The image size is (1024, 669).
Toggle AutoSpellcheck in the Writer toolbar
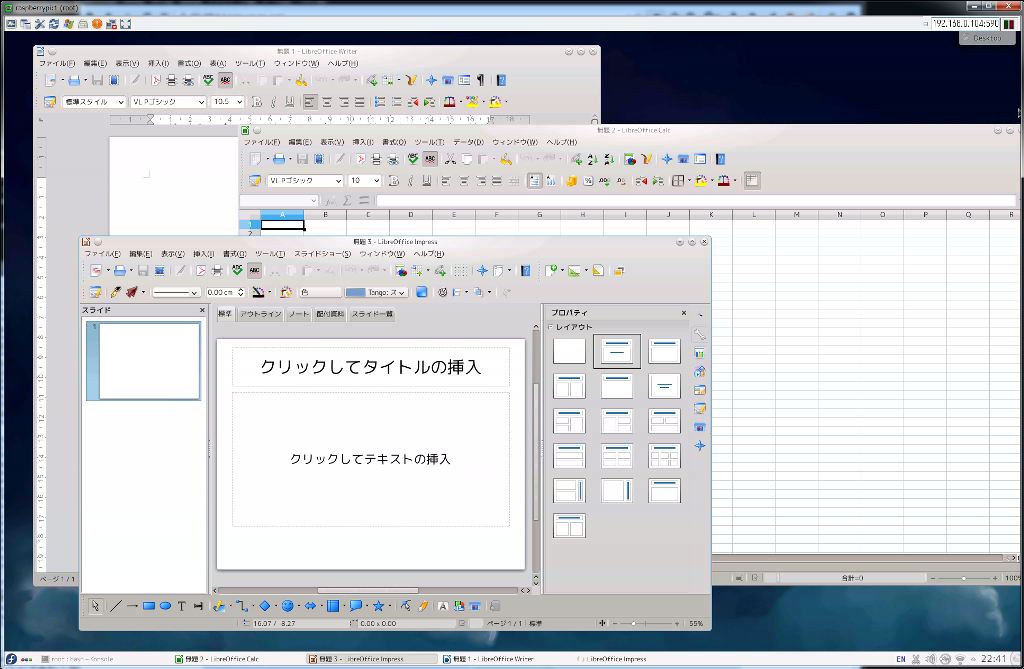(225, 80)
